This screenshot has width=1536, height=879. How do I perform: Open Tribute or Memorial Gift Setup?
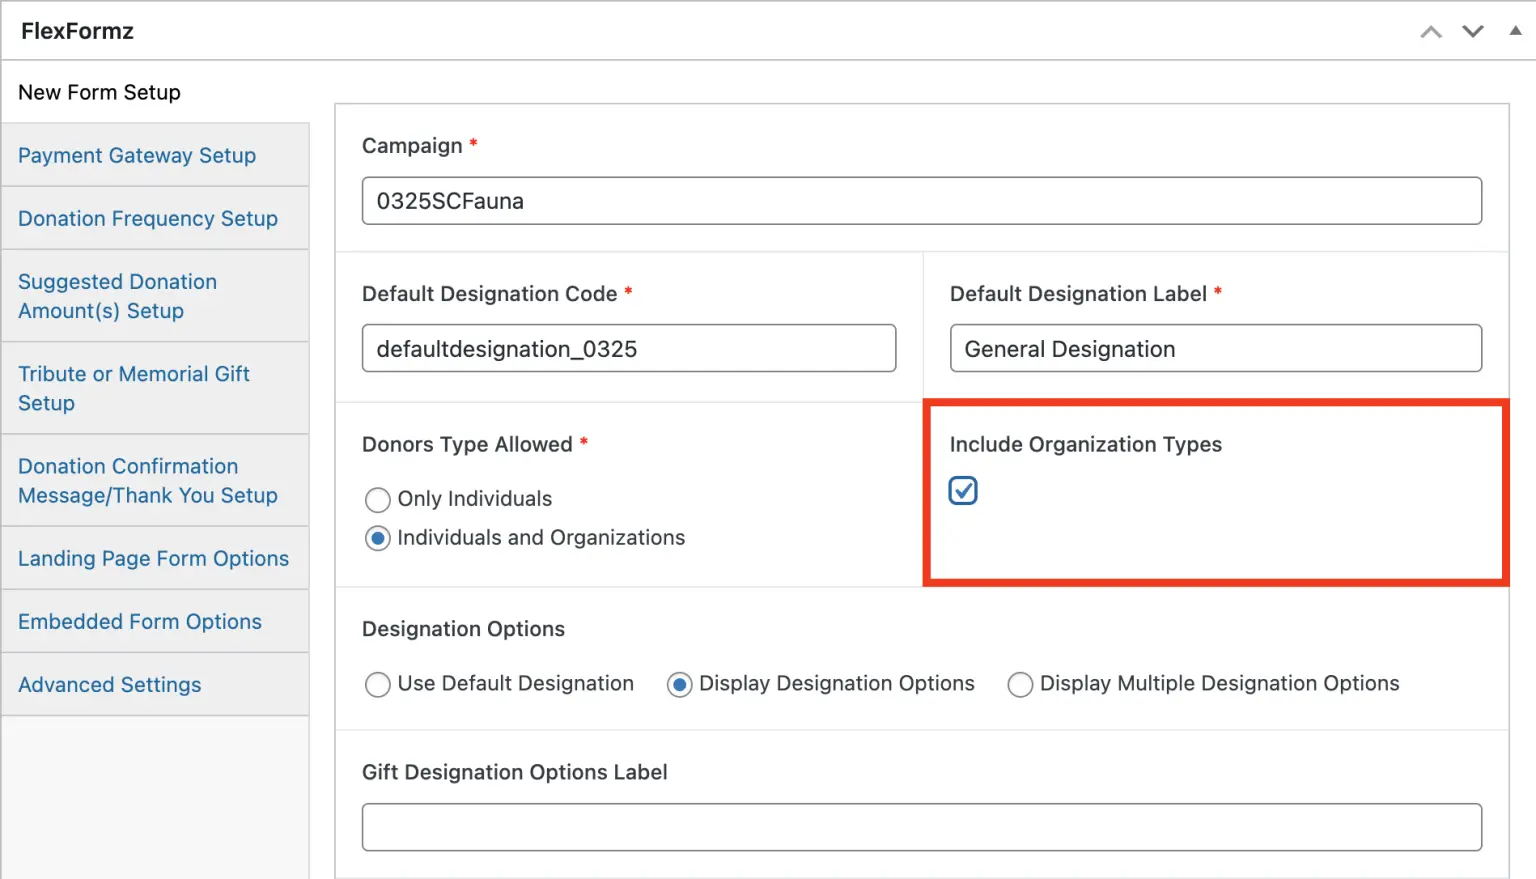(x=133, y=388)
